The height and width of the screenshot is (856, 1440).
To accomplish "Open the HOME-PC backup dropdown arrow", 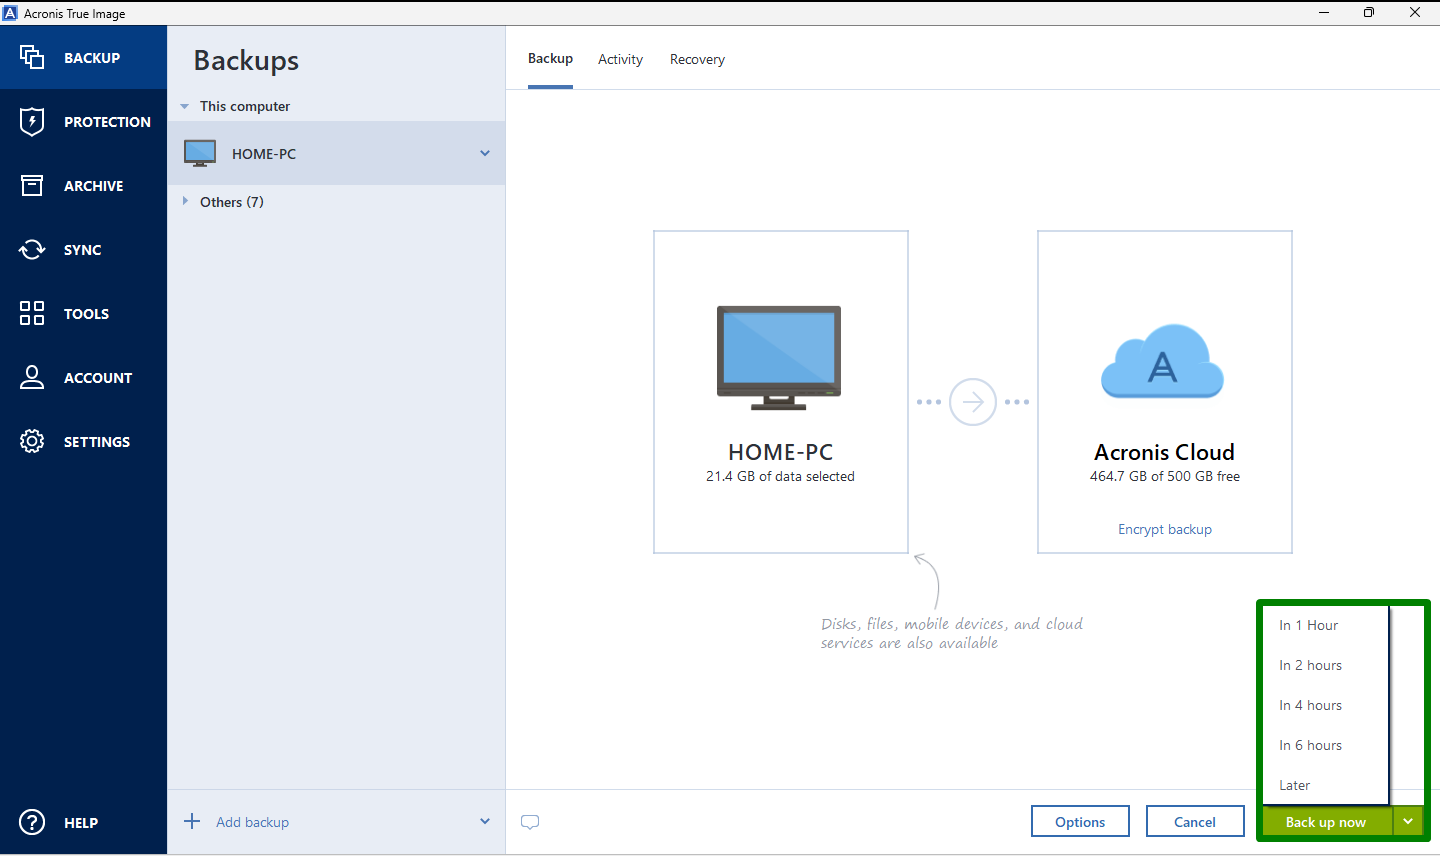I will tap(484, 153).
